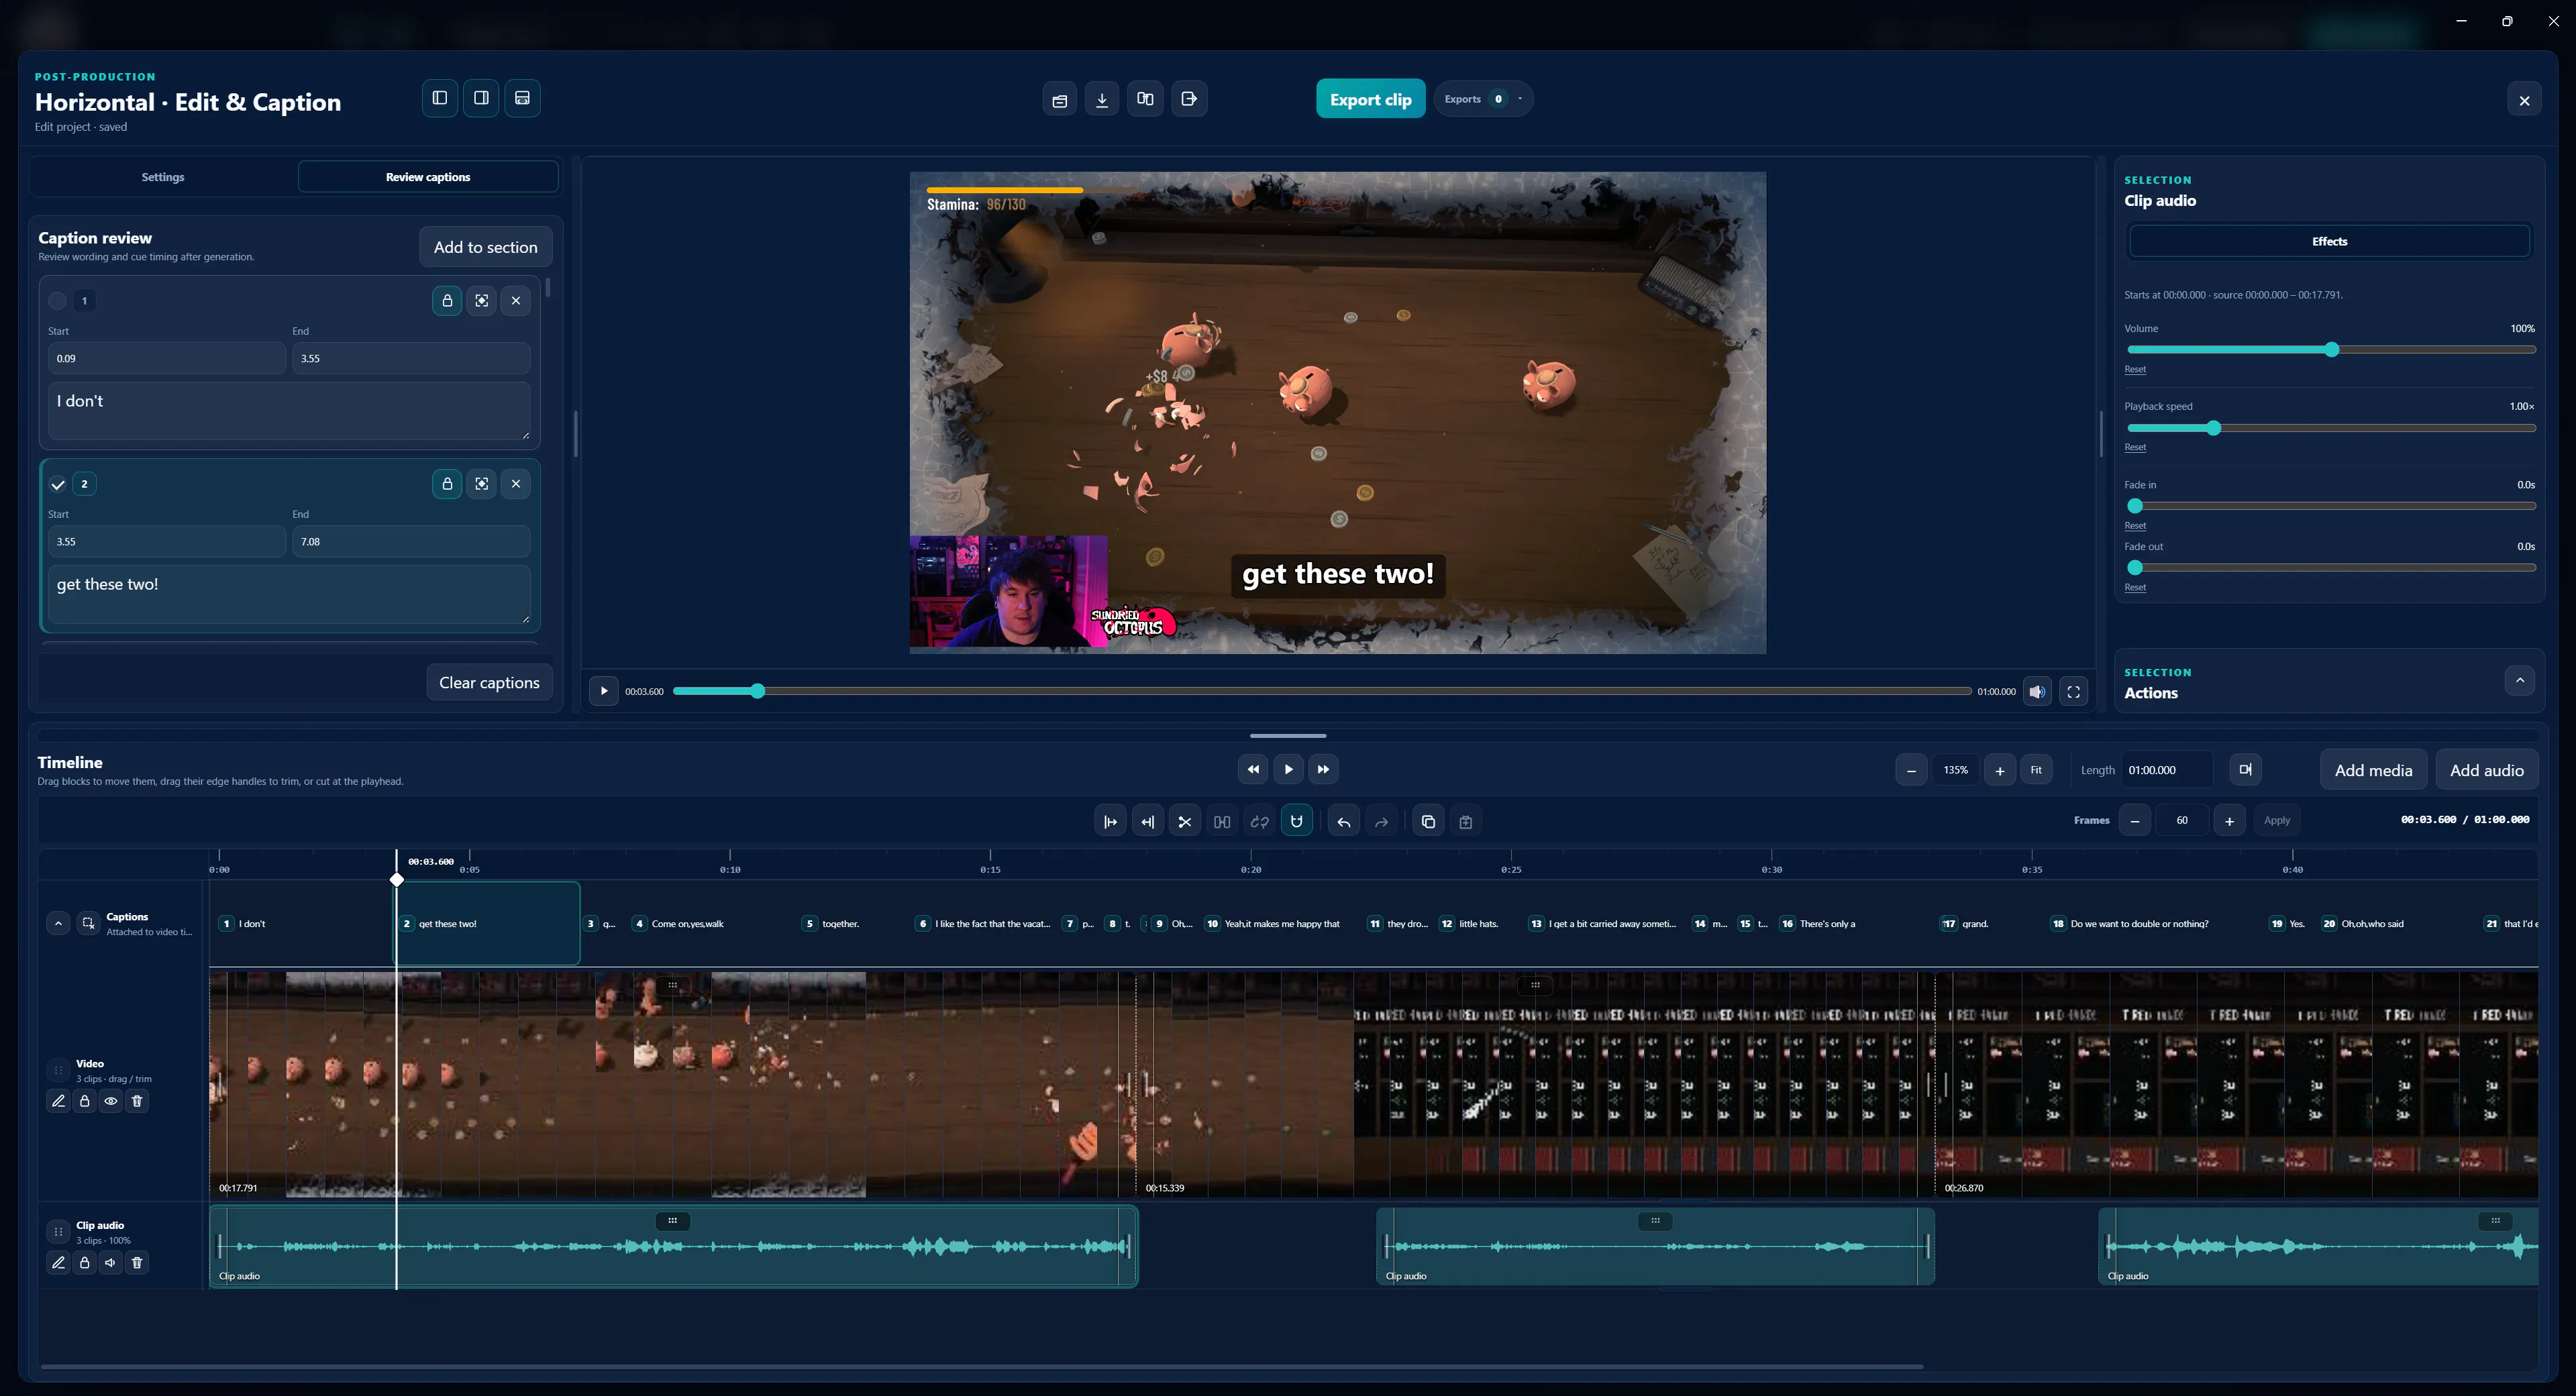Click the Fit timeline zoom button
Image resolution: width=2576 pixels, height=1396 pixels.
pos(2036,770)
